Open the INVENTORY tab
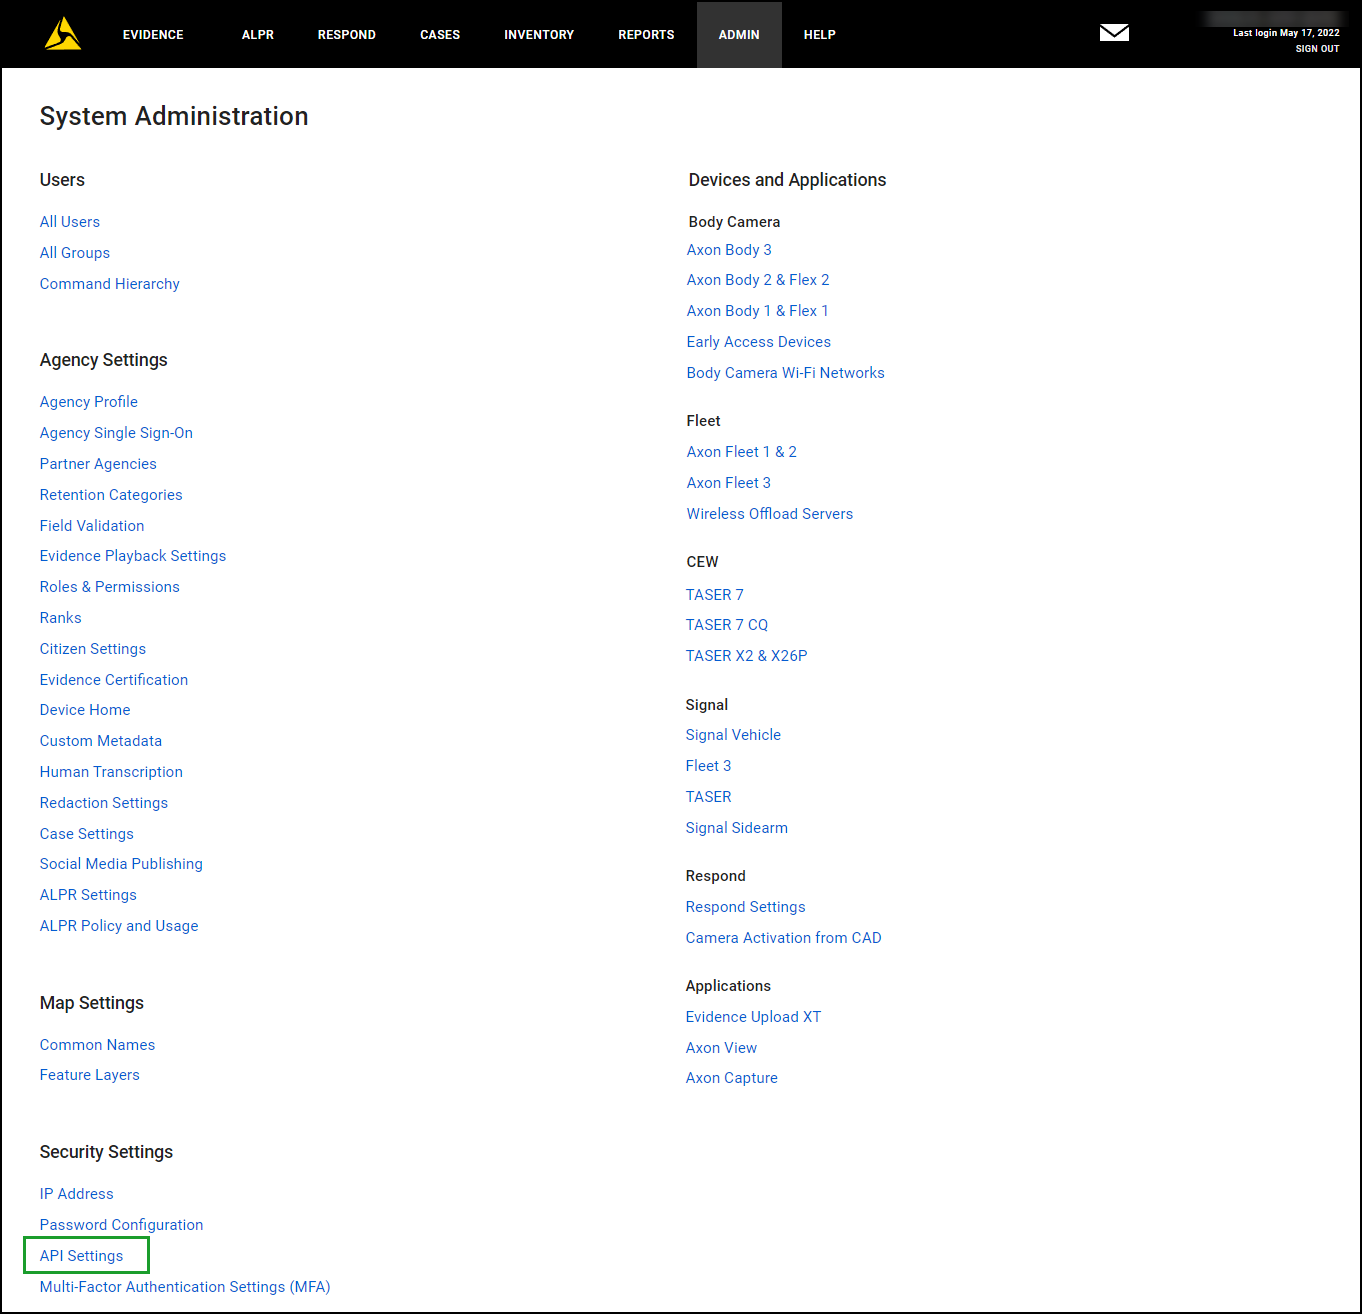 (538, 34)
